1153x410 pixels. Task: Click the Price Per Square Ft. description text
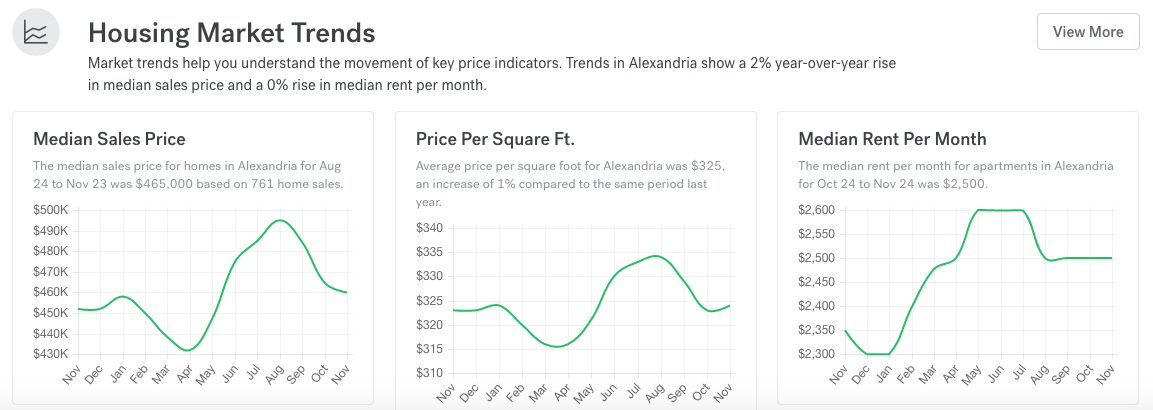(570, 184)
